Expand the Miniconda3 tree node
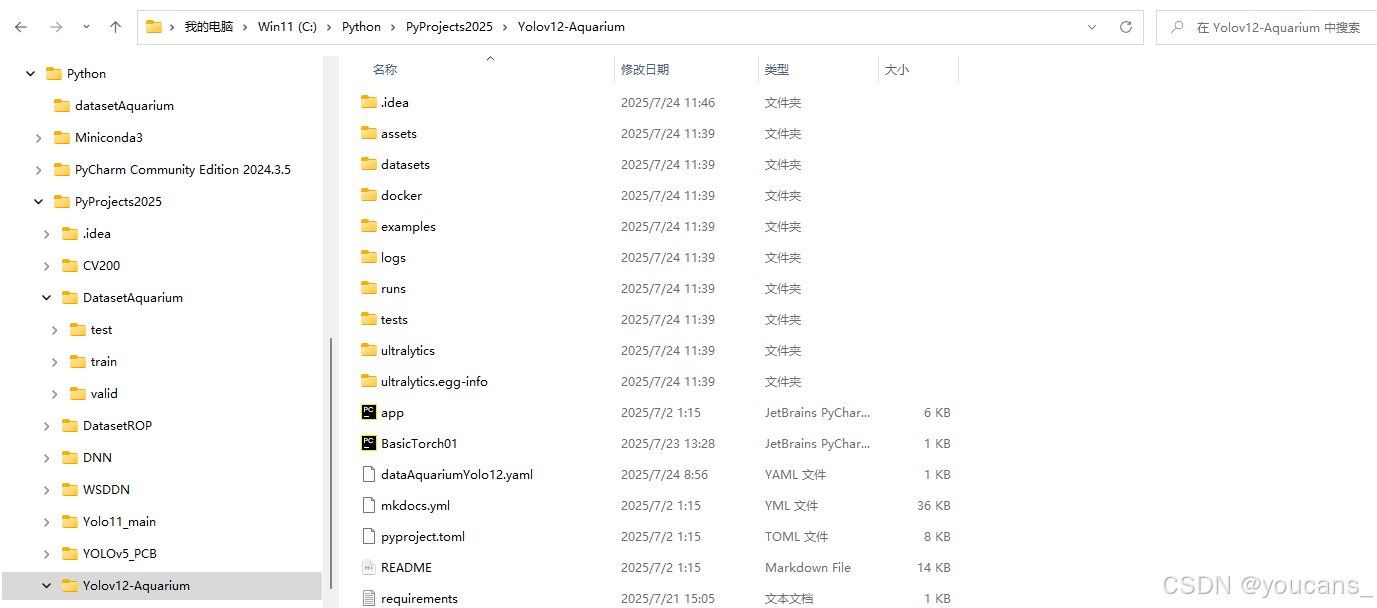Image resolution: width=1377 pixels, height=608 pixels. (x=38, y=138)
